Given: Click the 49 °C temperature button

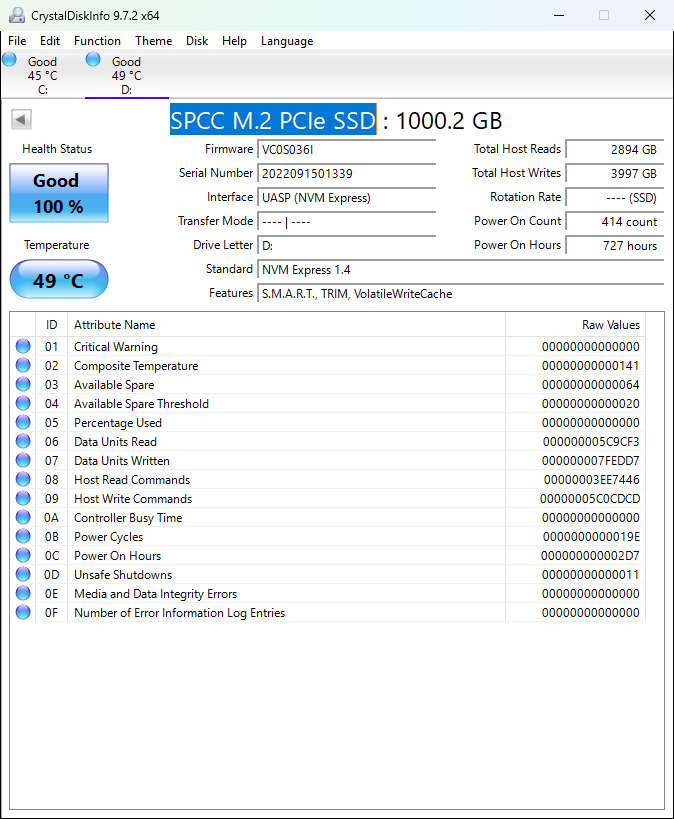Looking at the screenshot, I should click(59, 279).
